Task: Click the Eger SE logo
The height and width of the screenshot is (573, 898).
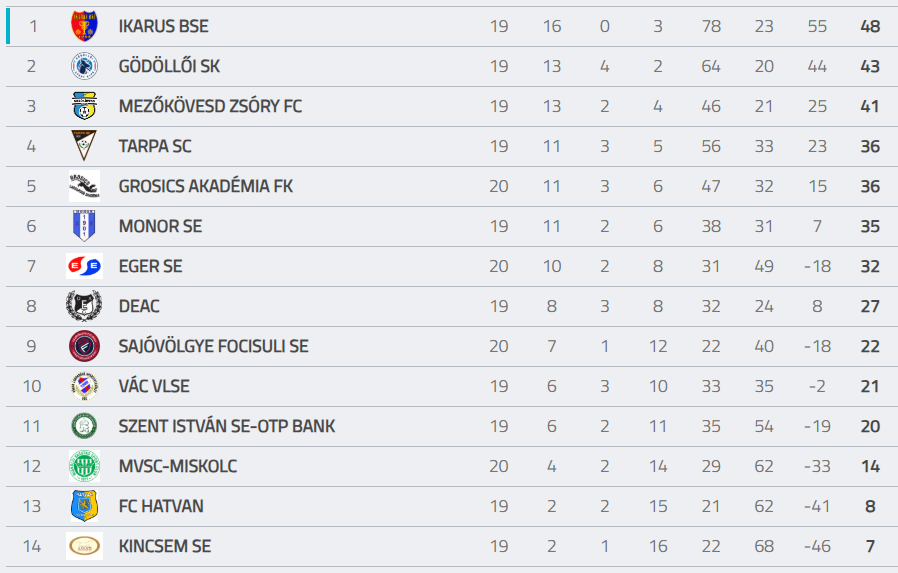Action: click(84, 266)
